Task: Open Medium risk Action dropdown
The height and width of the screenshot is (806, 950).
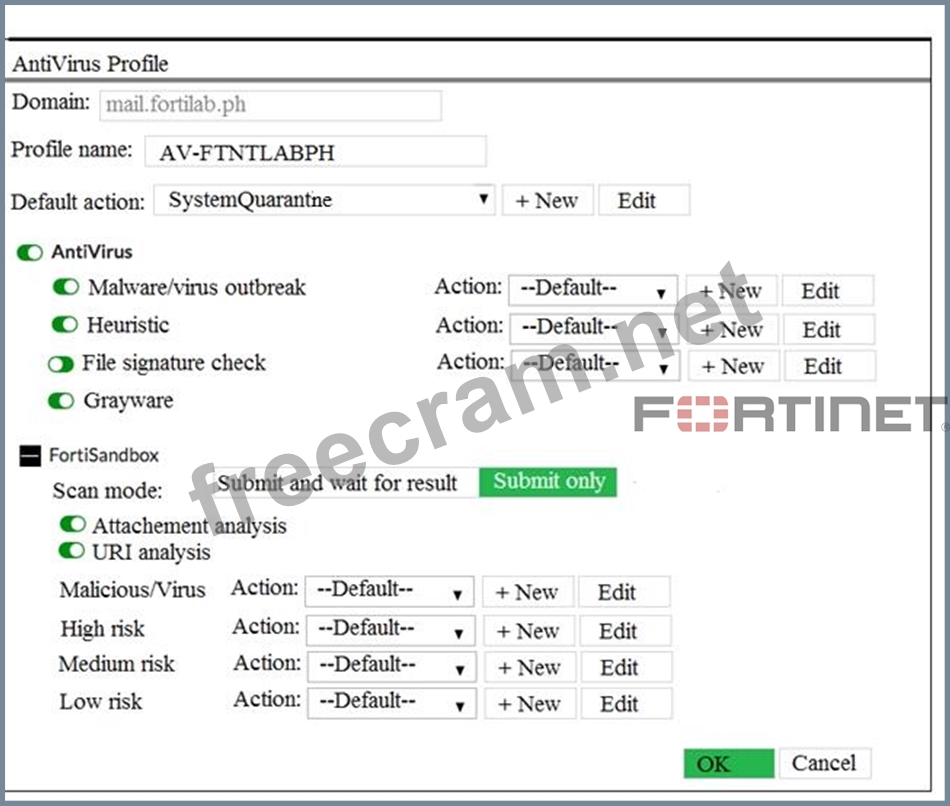Action: [392, 667]
